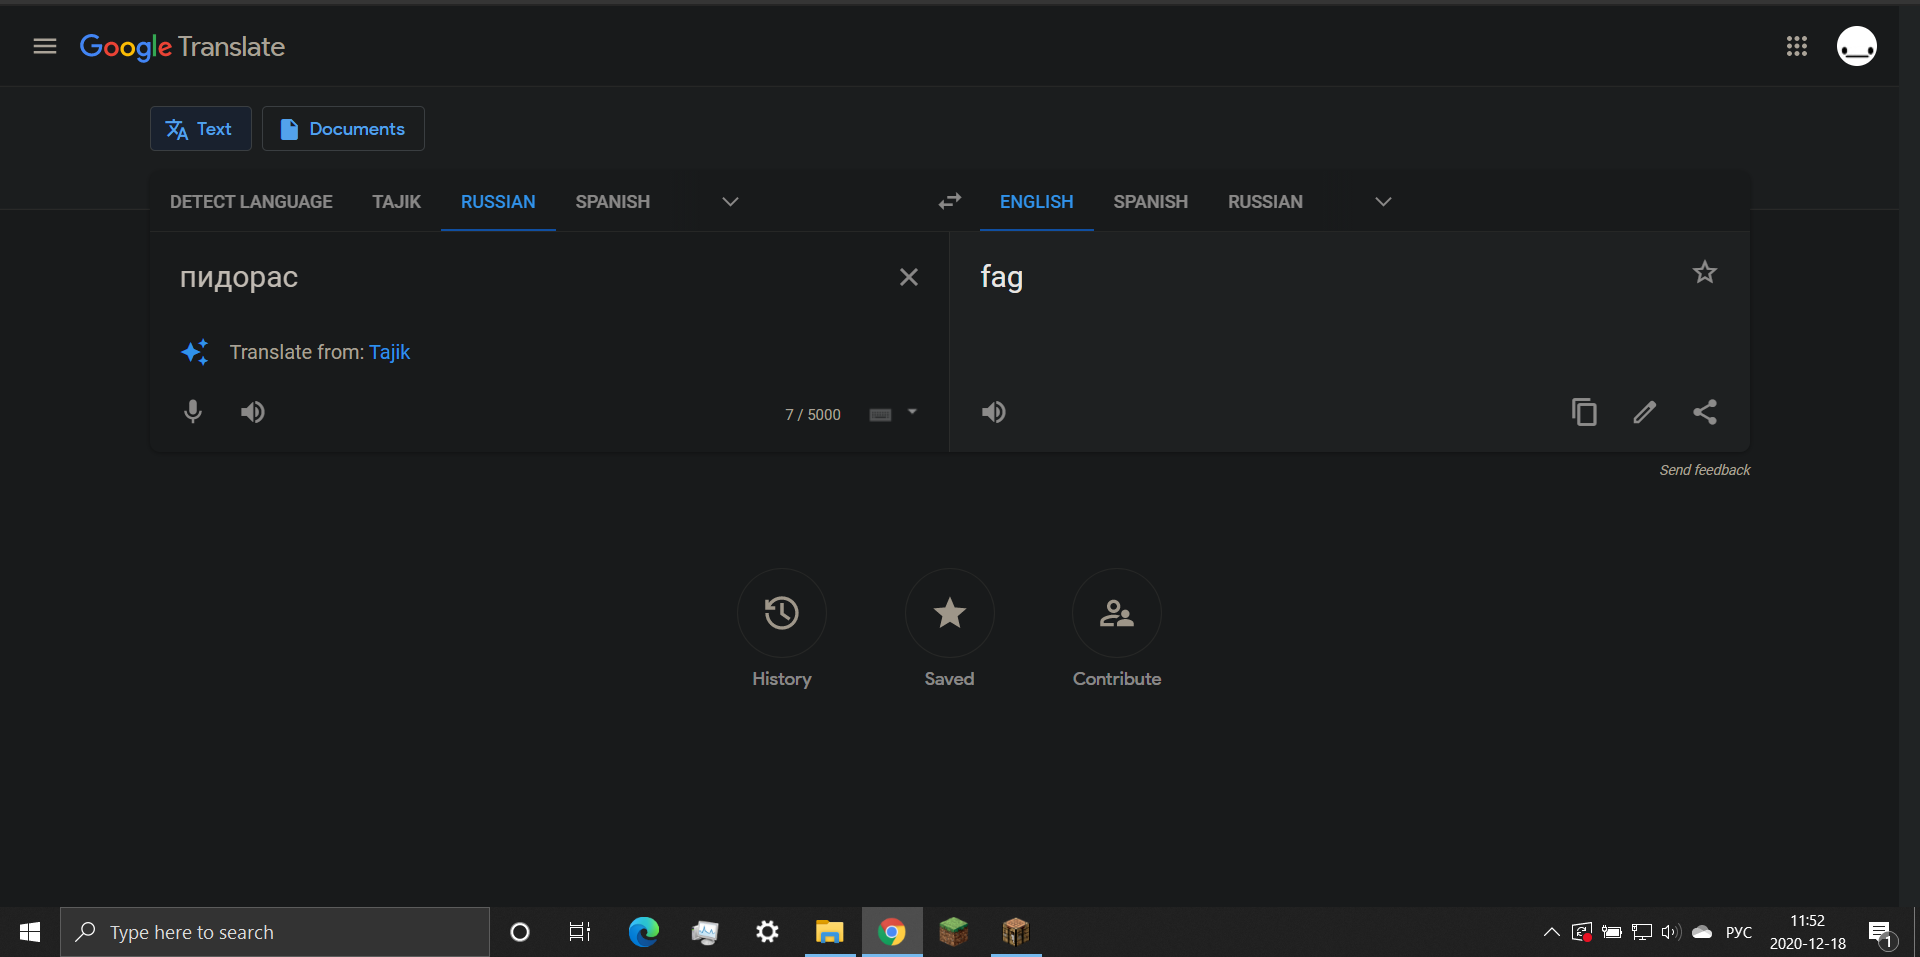Expand more target languages list
1920x957 pixels.
coord(1383,202)
